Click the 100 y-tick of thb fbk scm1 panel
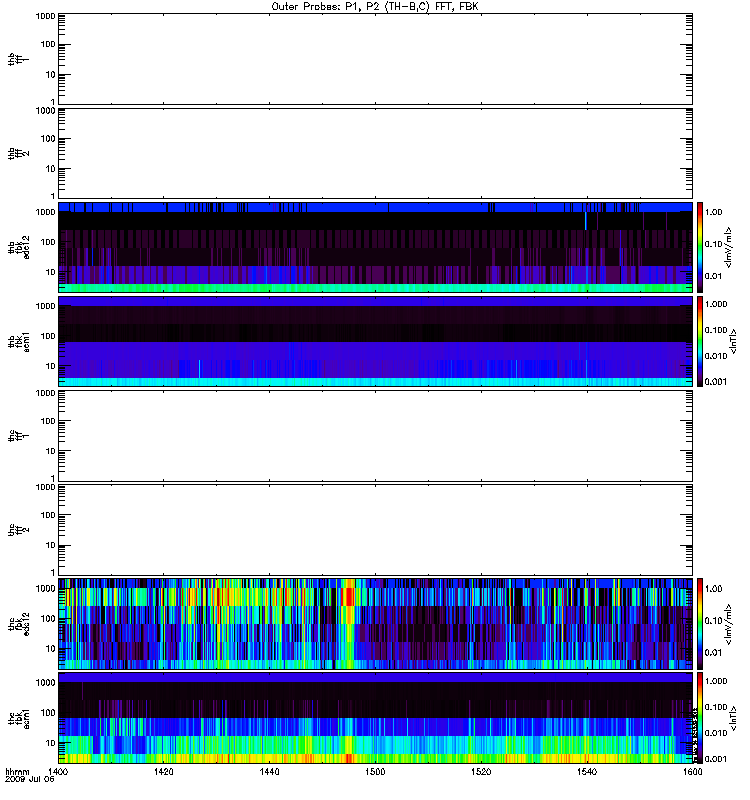The image size is (750, 800). 50,336
